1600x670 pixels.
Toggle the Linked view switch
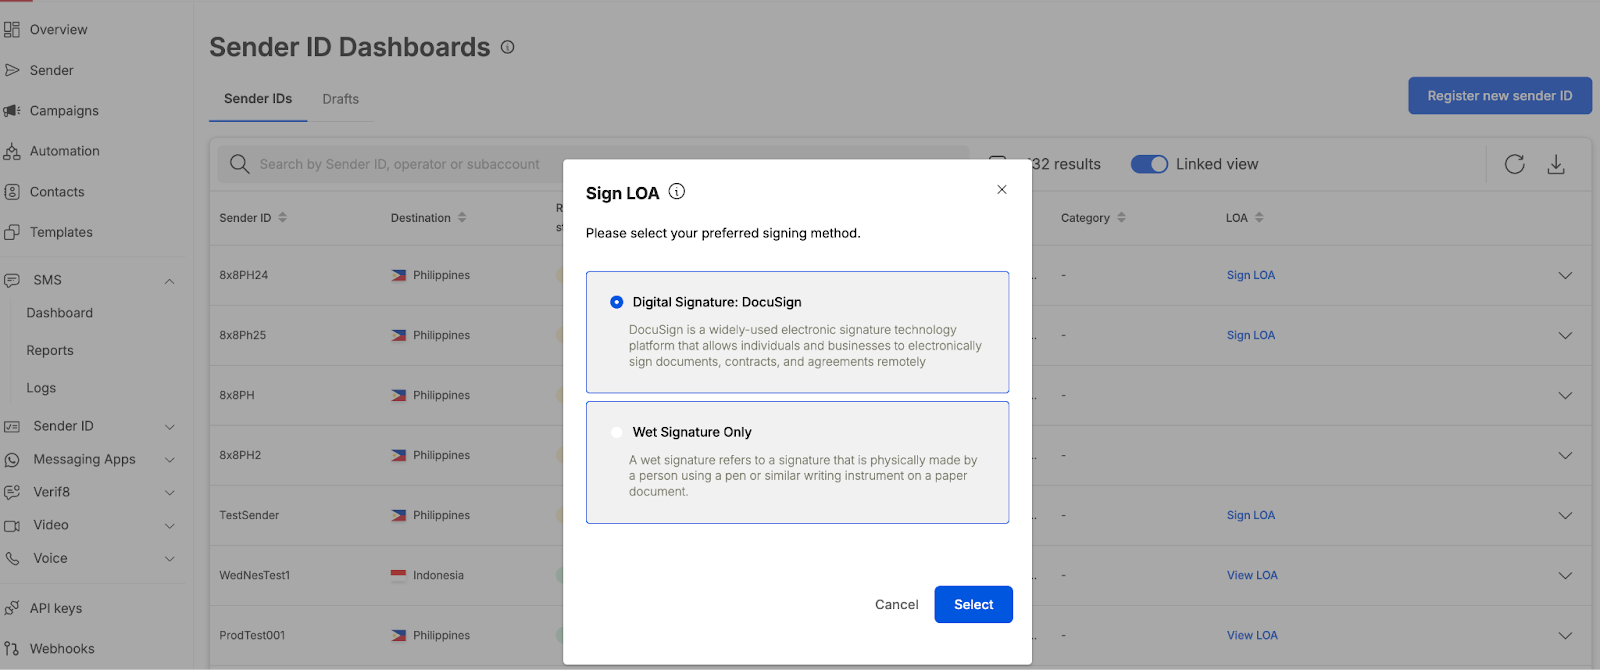[x=1149, y=164]
